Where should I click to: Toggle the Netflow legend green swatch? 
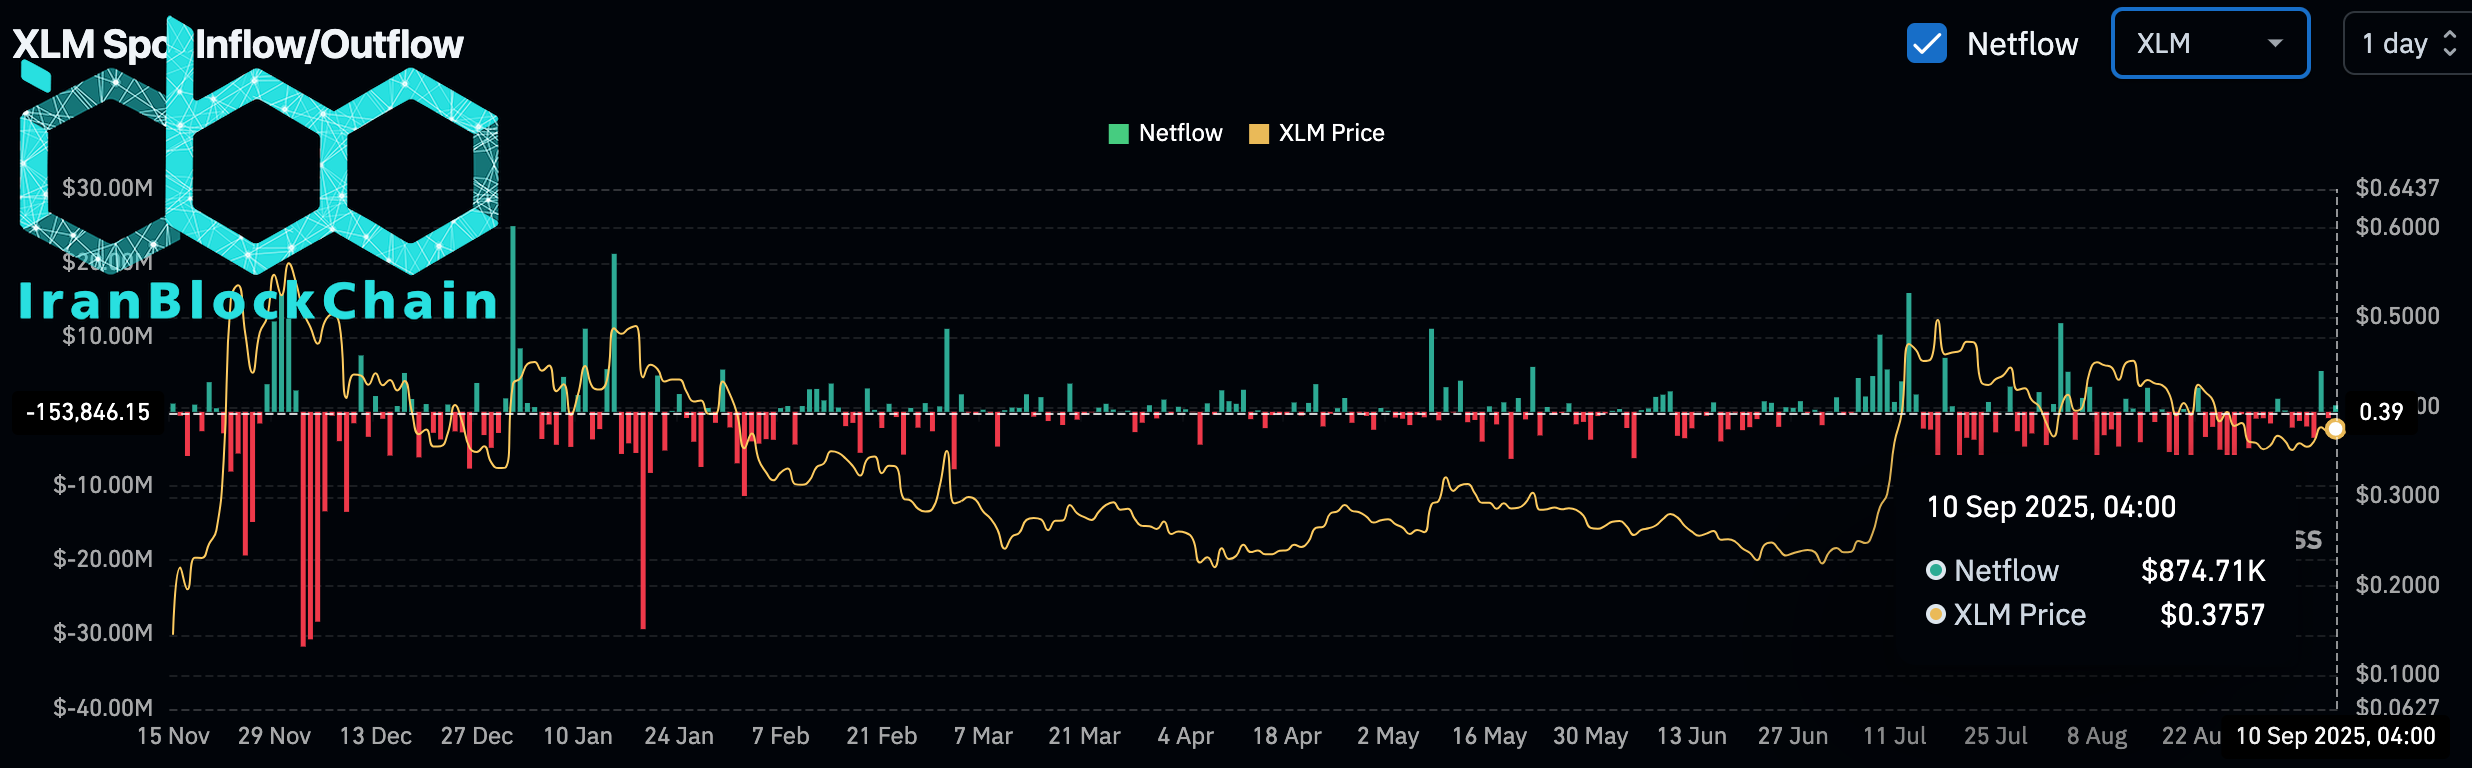click(x=1118, y=134)
